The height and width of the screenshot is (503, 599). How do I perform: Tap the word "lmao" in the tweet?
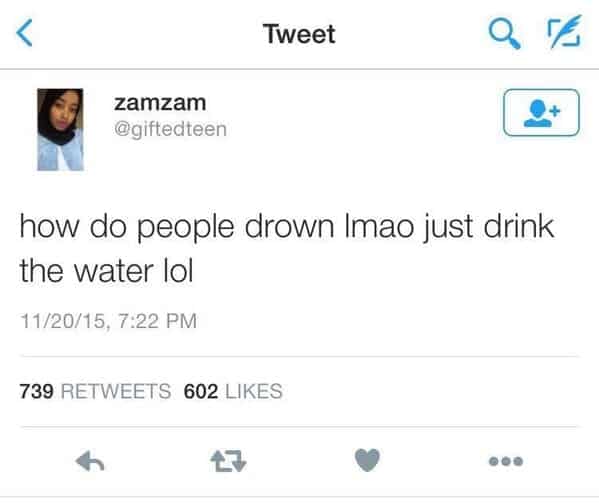pos(379,226)
